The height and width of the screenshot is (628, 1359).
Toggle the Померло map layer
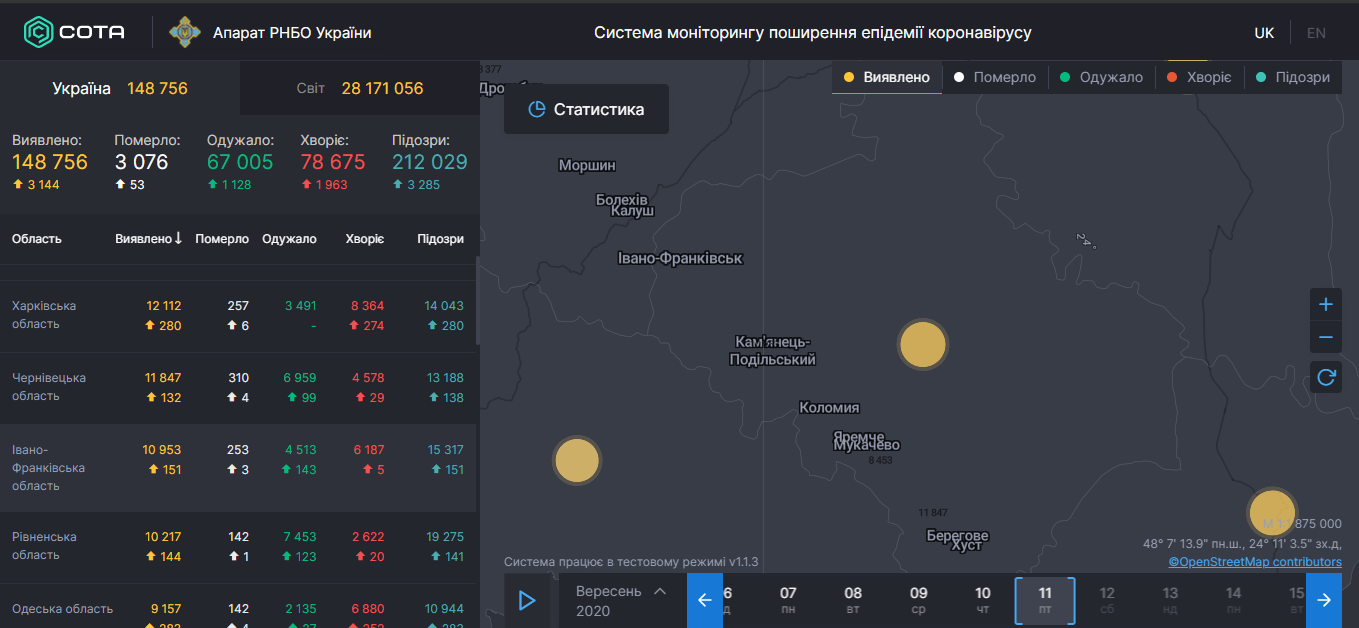[x=995, y=75]
